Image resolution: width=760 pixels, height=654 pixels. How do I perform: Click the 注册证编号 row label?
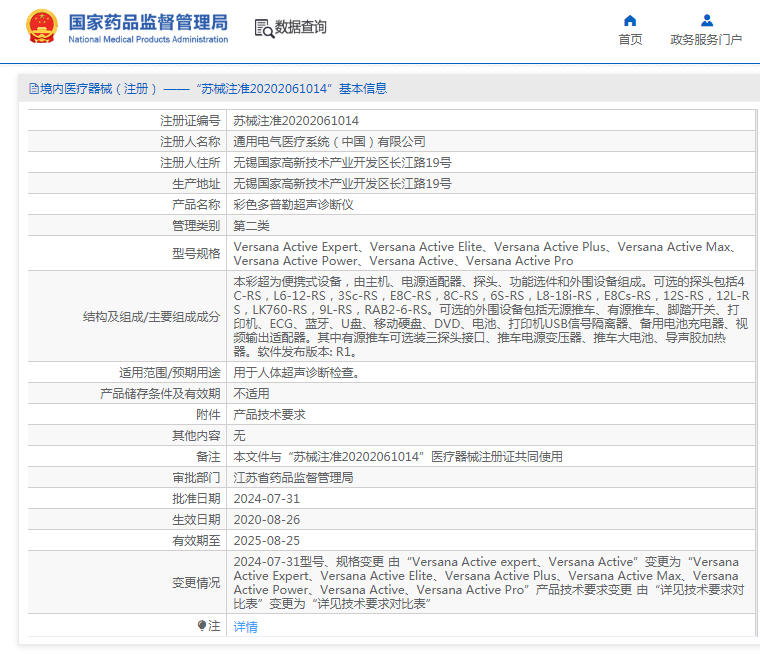point(190,121)
